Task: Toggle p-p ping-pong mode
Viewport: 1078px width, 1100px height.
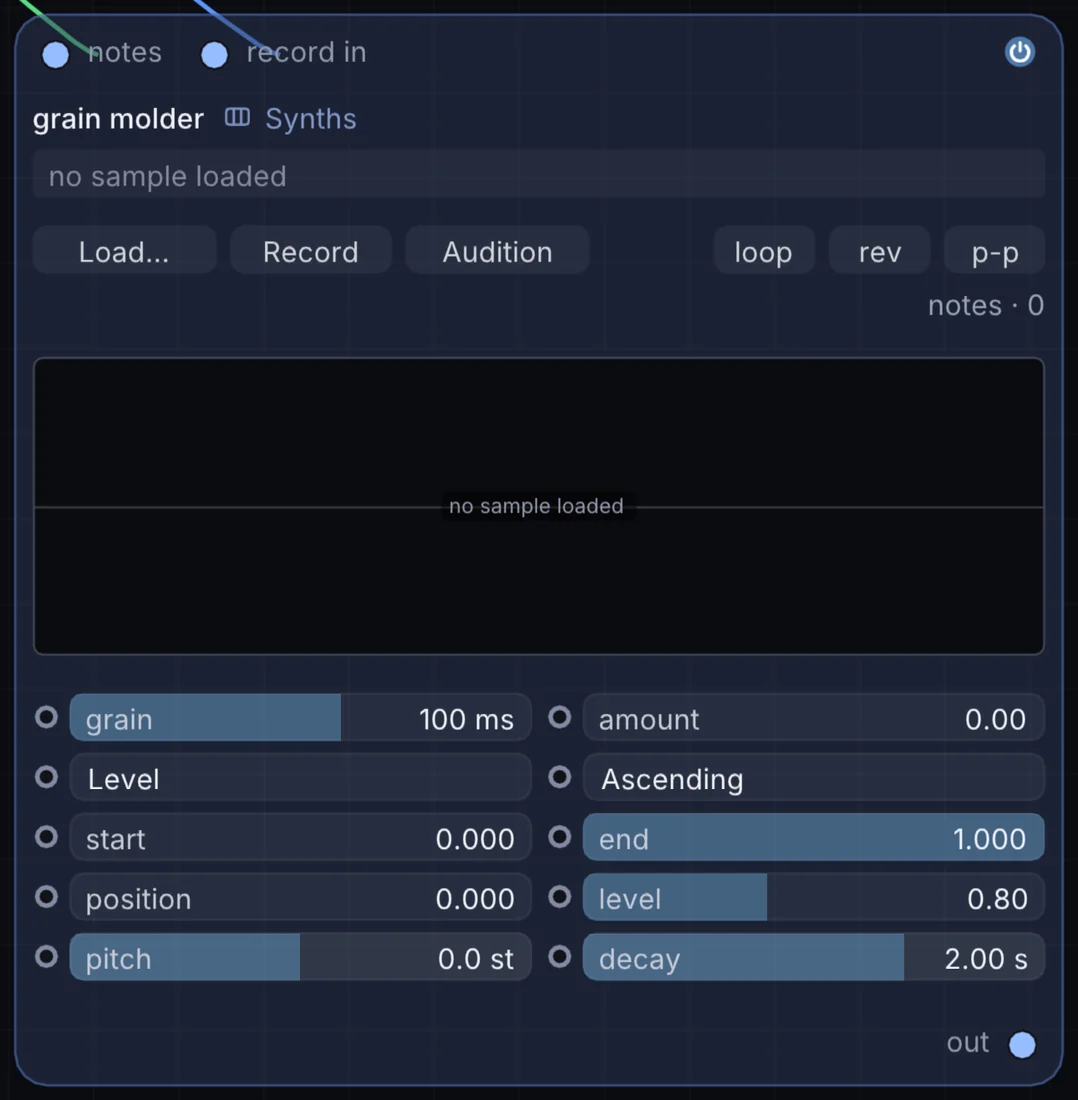Action: point(995,250)
